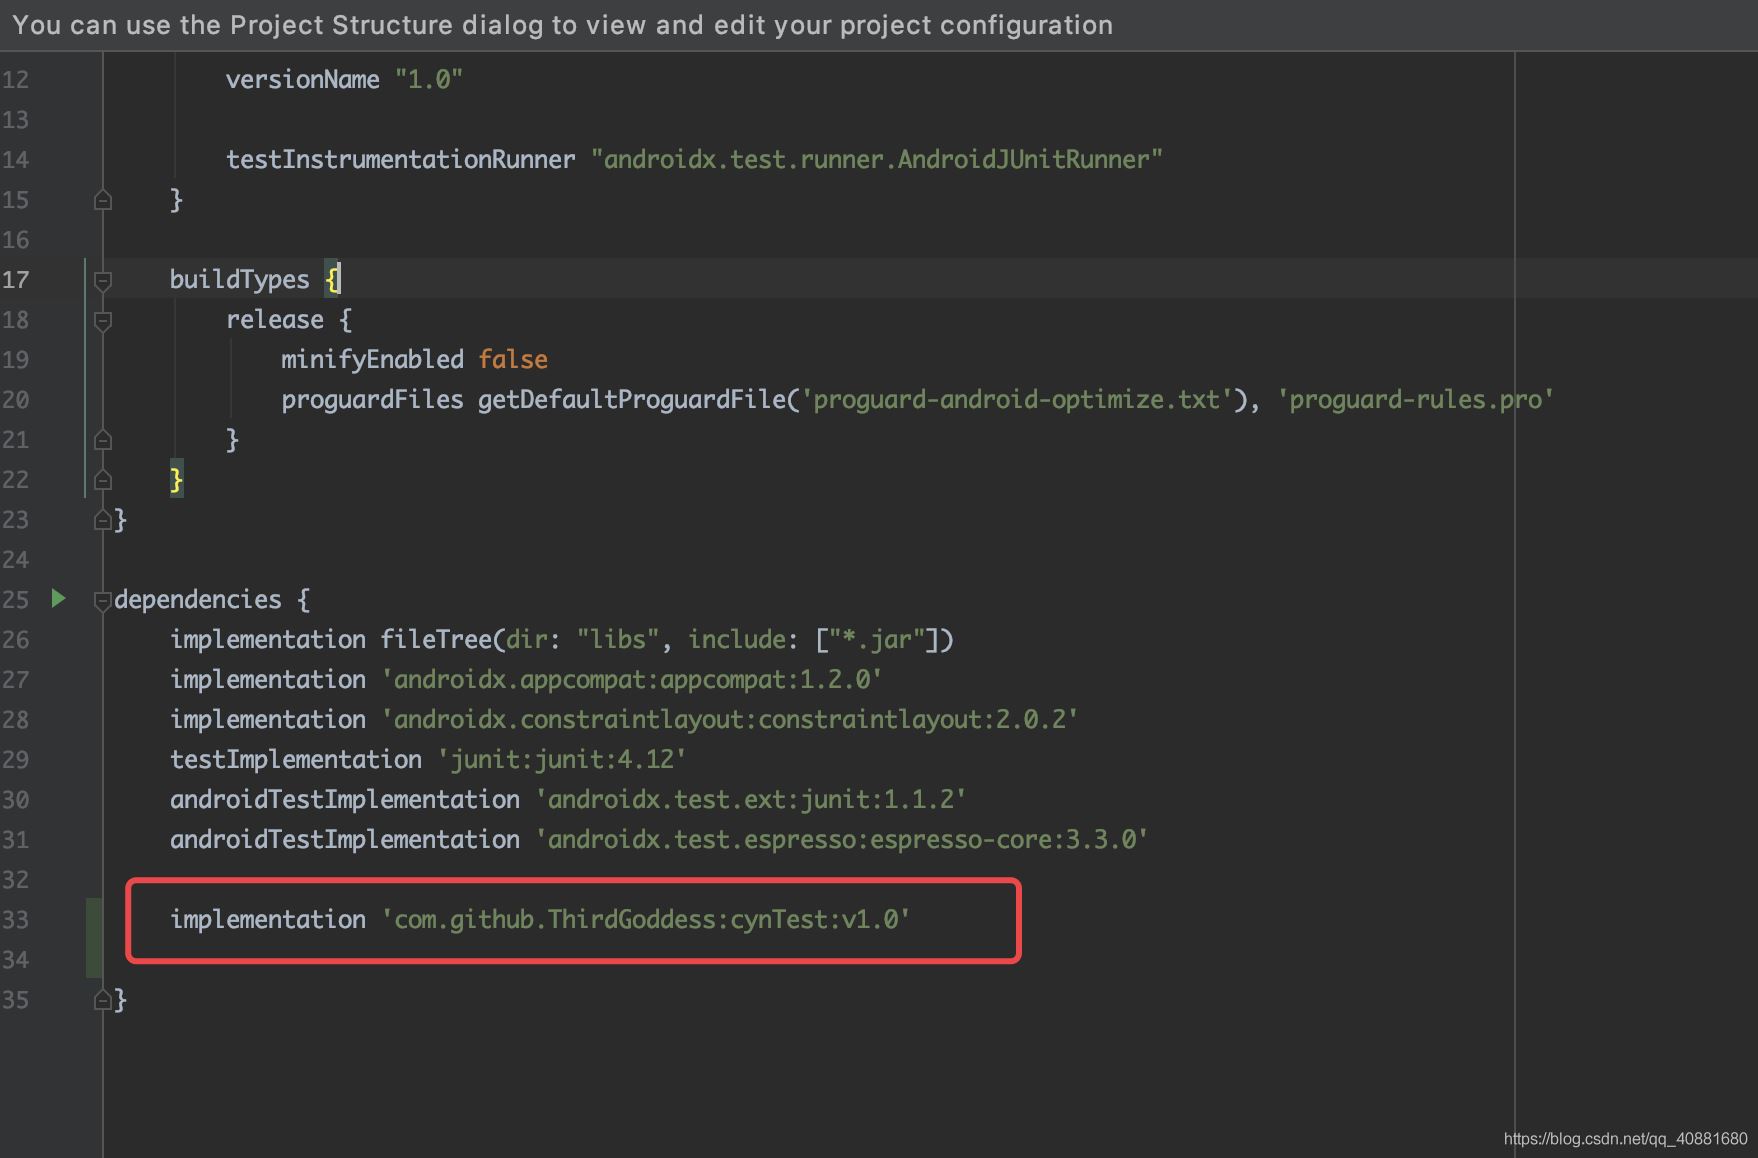
Task: Run the dependencies block with the green arrow
Action: tap(58, 598)
